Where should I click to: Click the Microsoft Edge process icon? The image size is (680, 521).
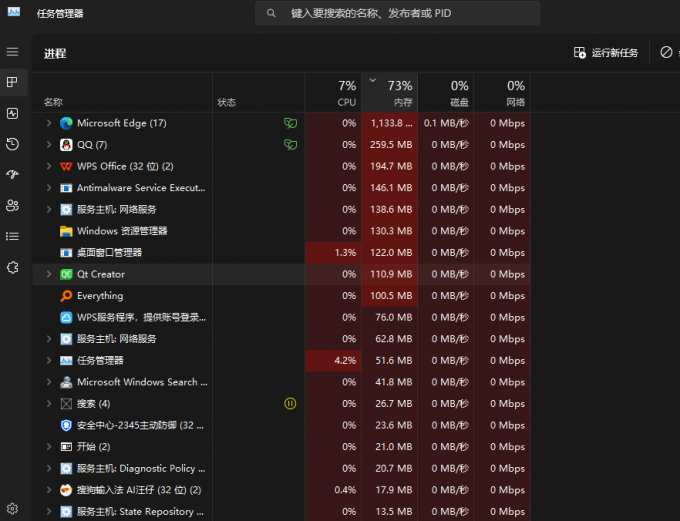66,123
